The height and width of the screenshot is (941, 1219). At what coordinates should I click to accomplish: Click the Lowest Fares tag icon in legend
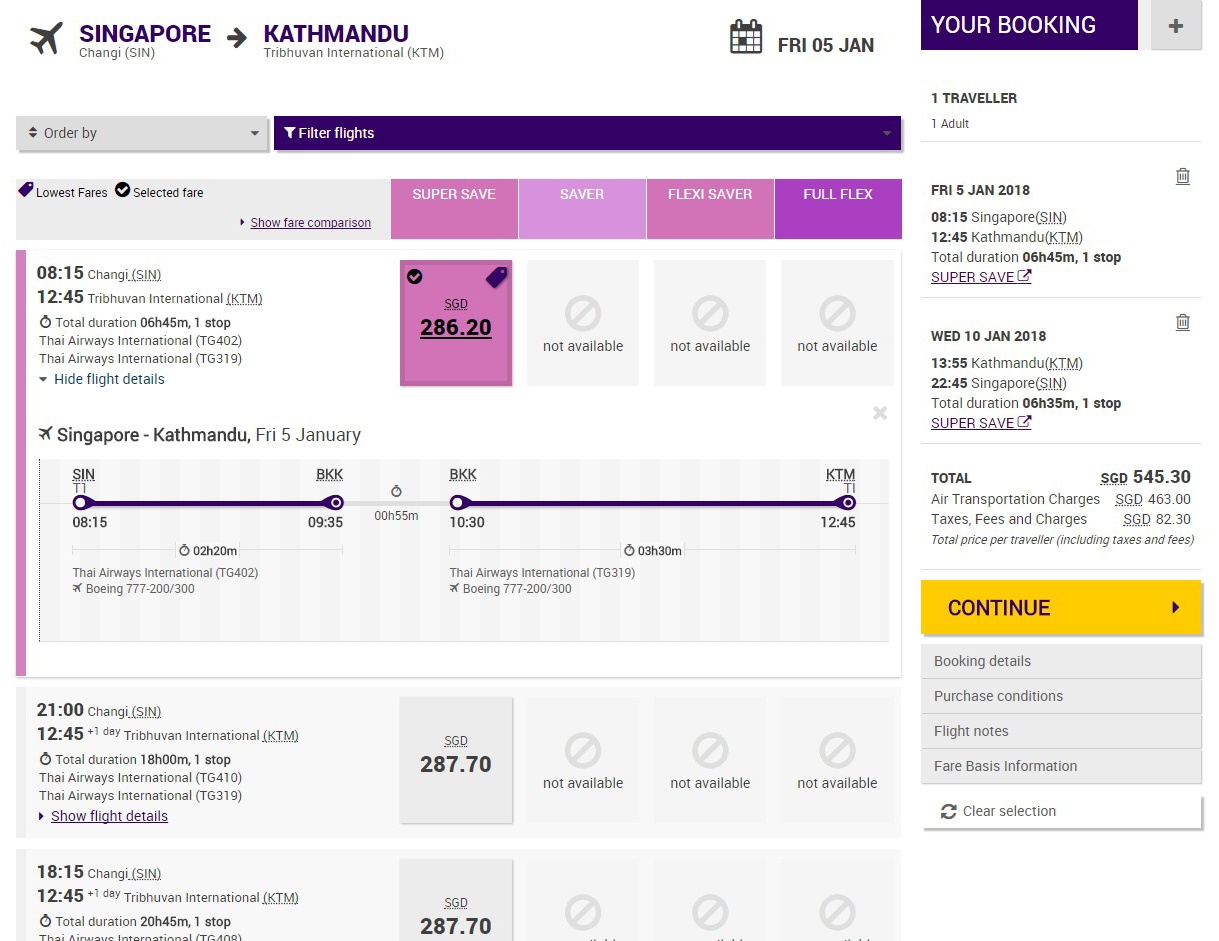(26, 190)
